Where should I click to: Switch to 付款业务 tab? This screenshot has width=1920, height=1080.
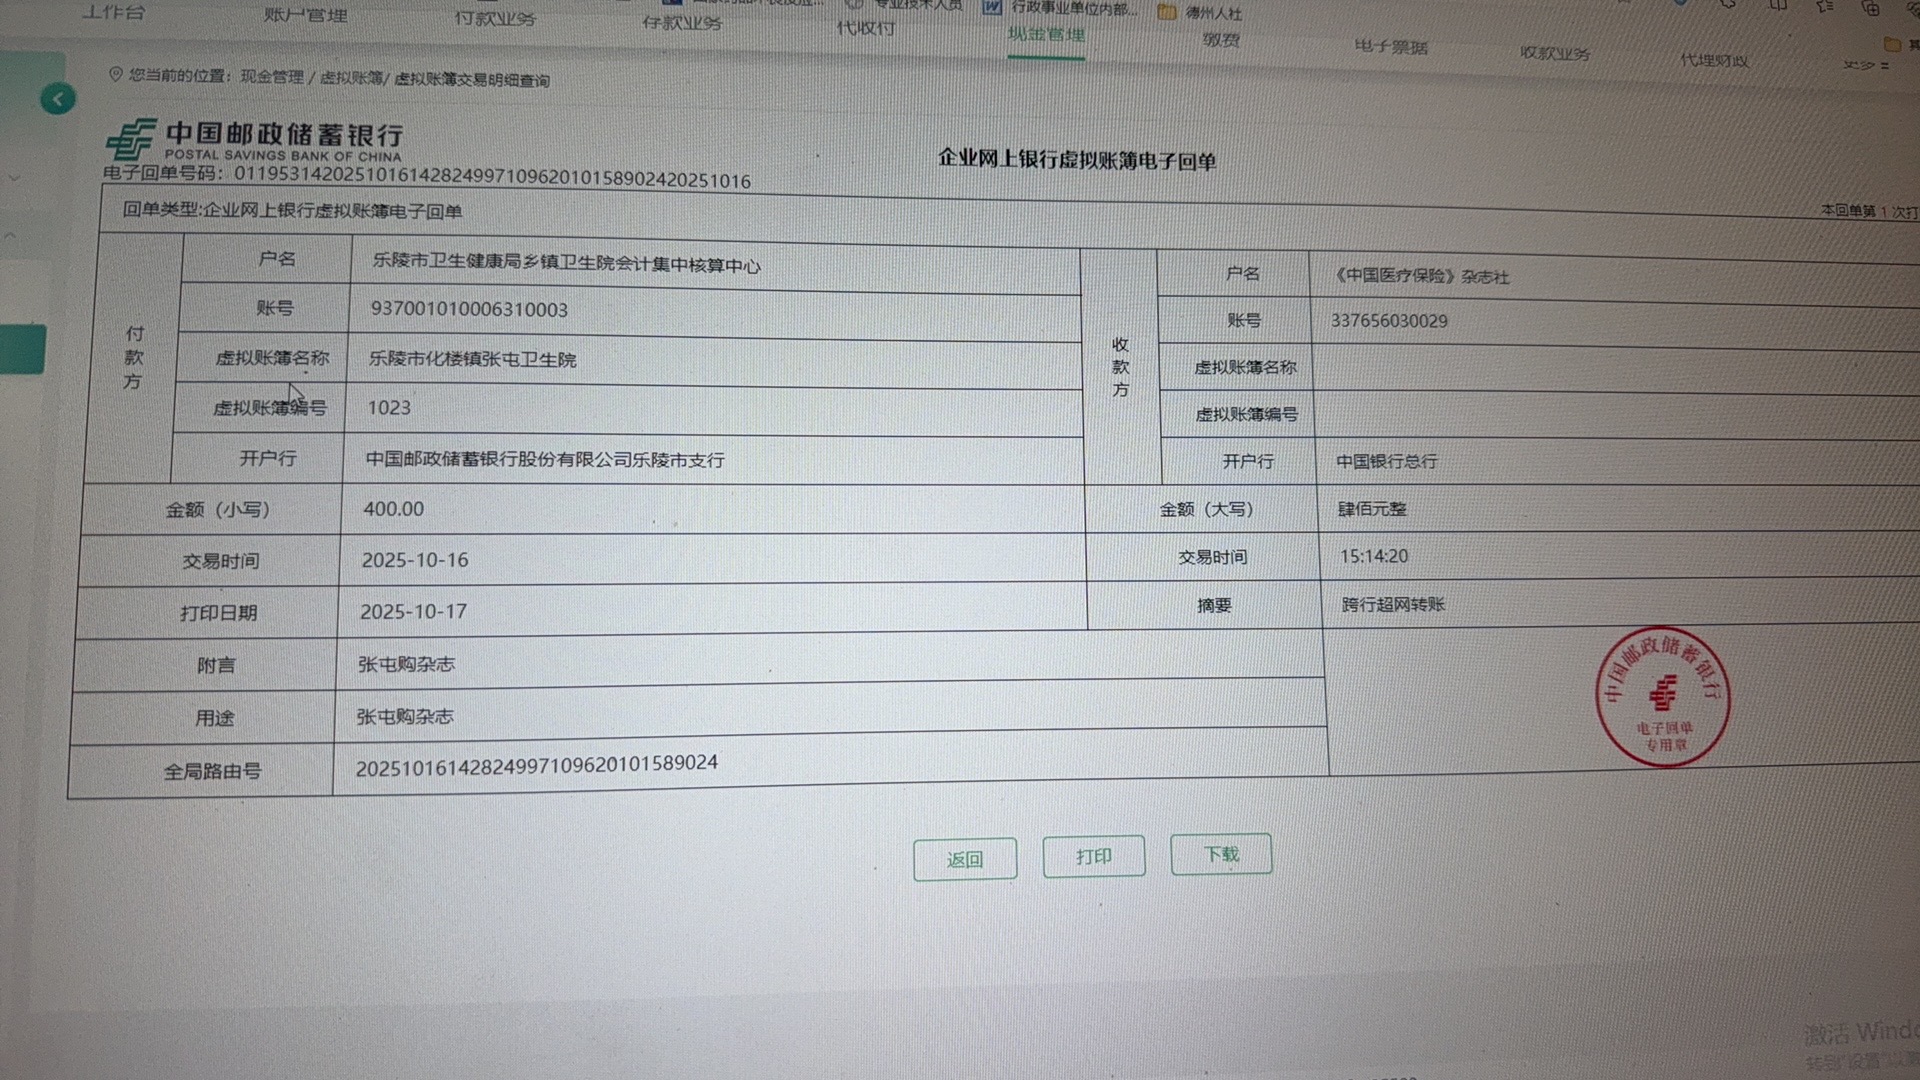495,18
